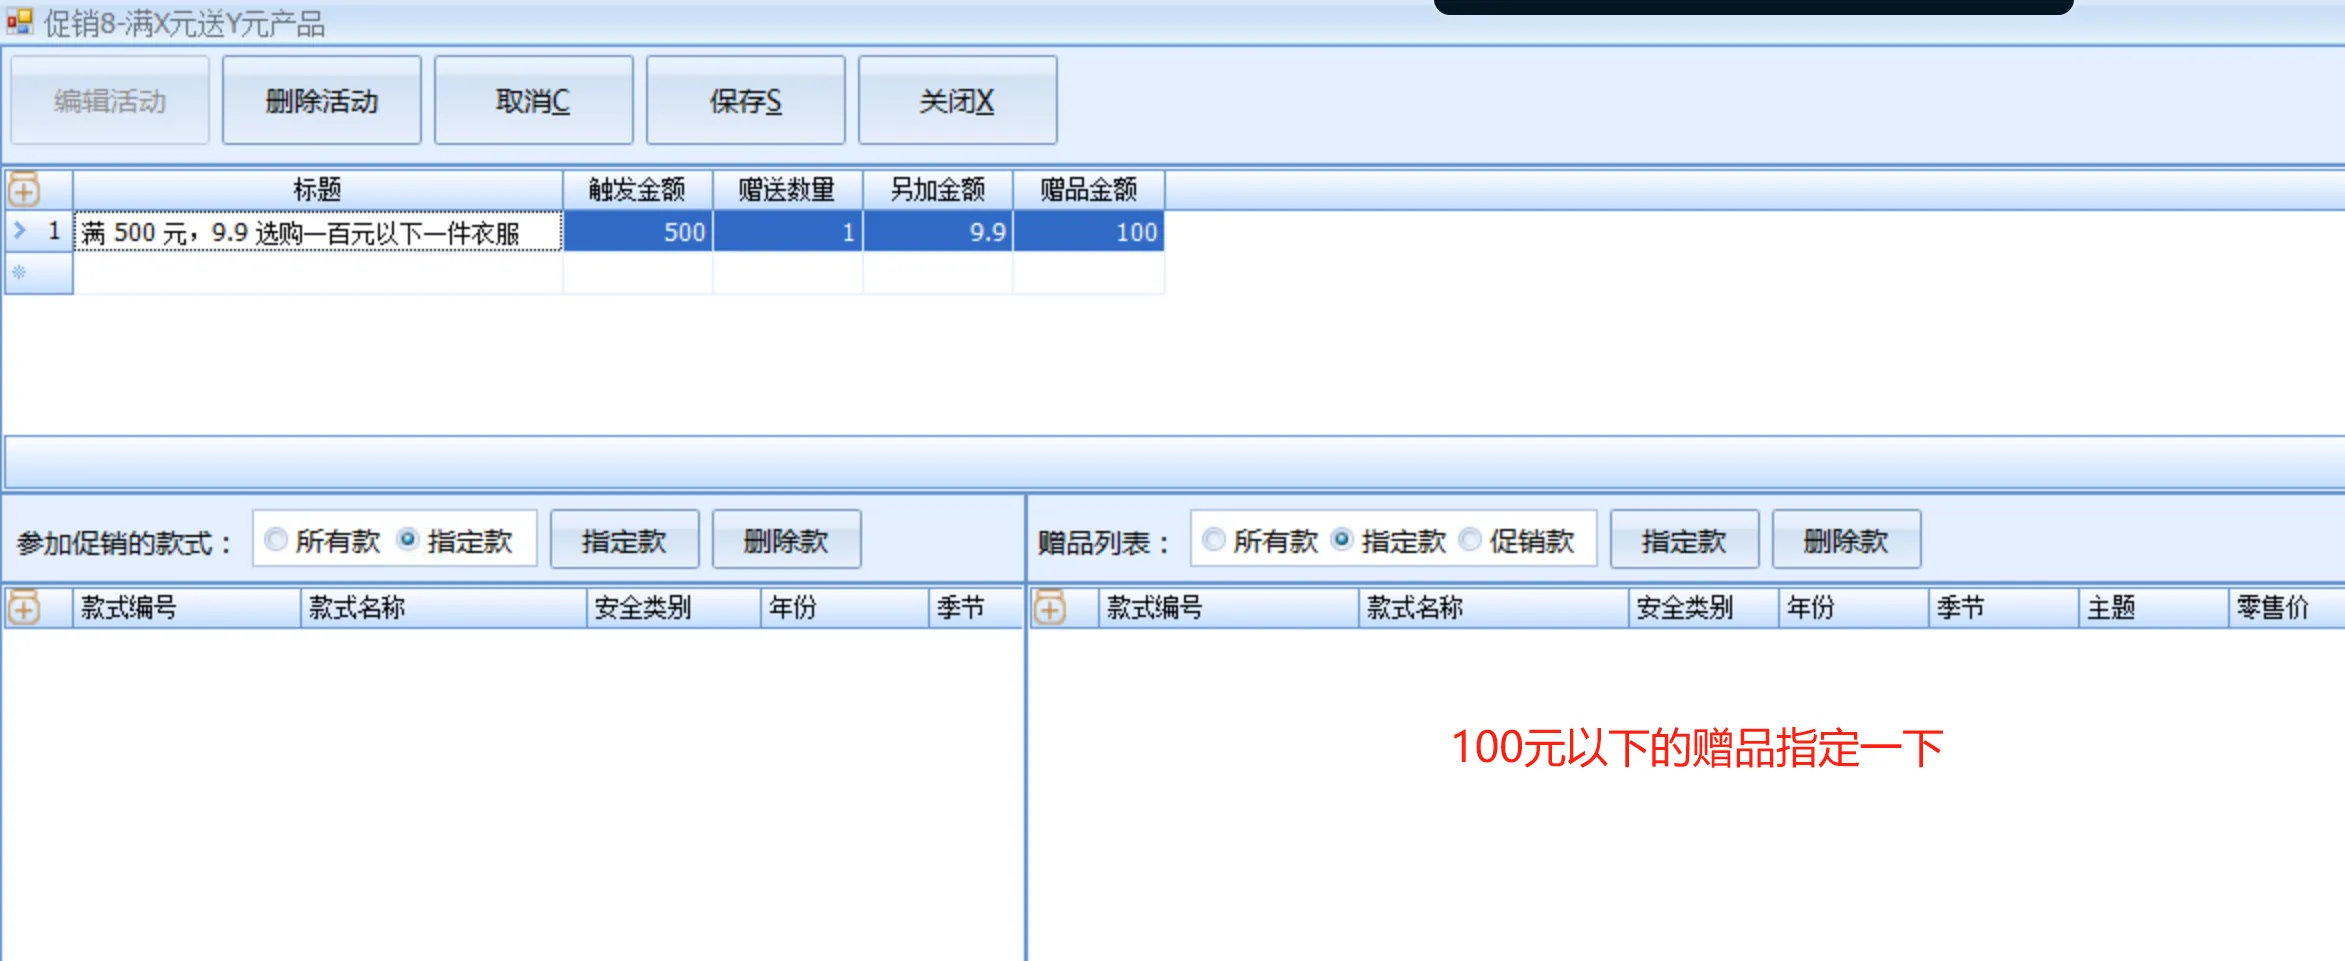Click plus icon in gift list grid
Viewport: 2345px width, 961px height.
1050,607
